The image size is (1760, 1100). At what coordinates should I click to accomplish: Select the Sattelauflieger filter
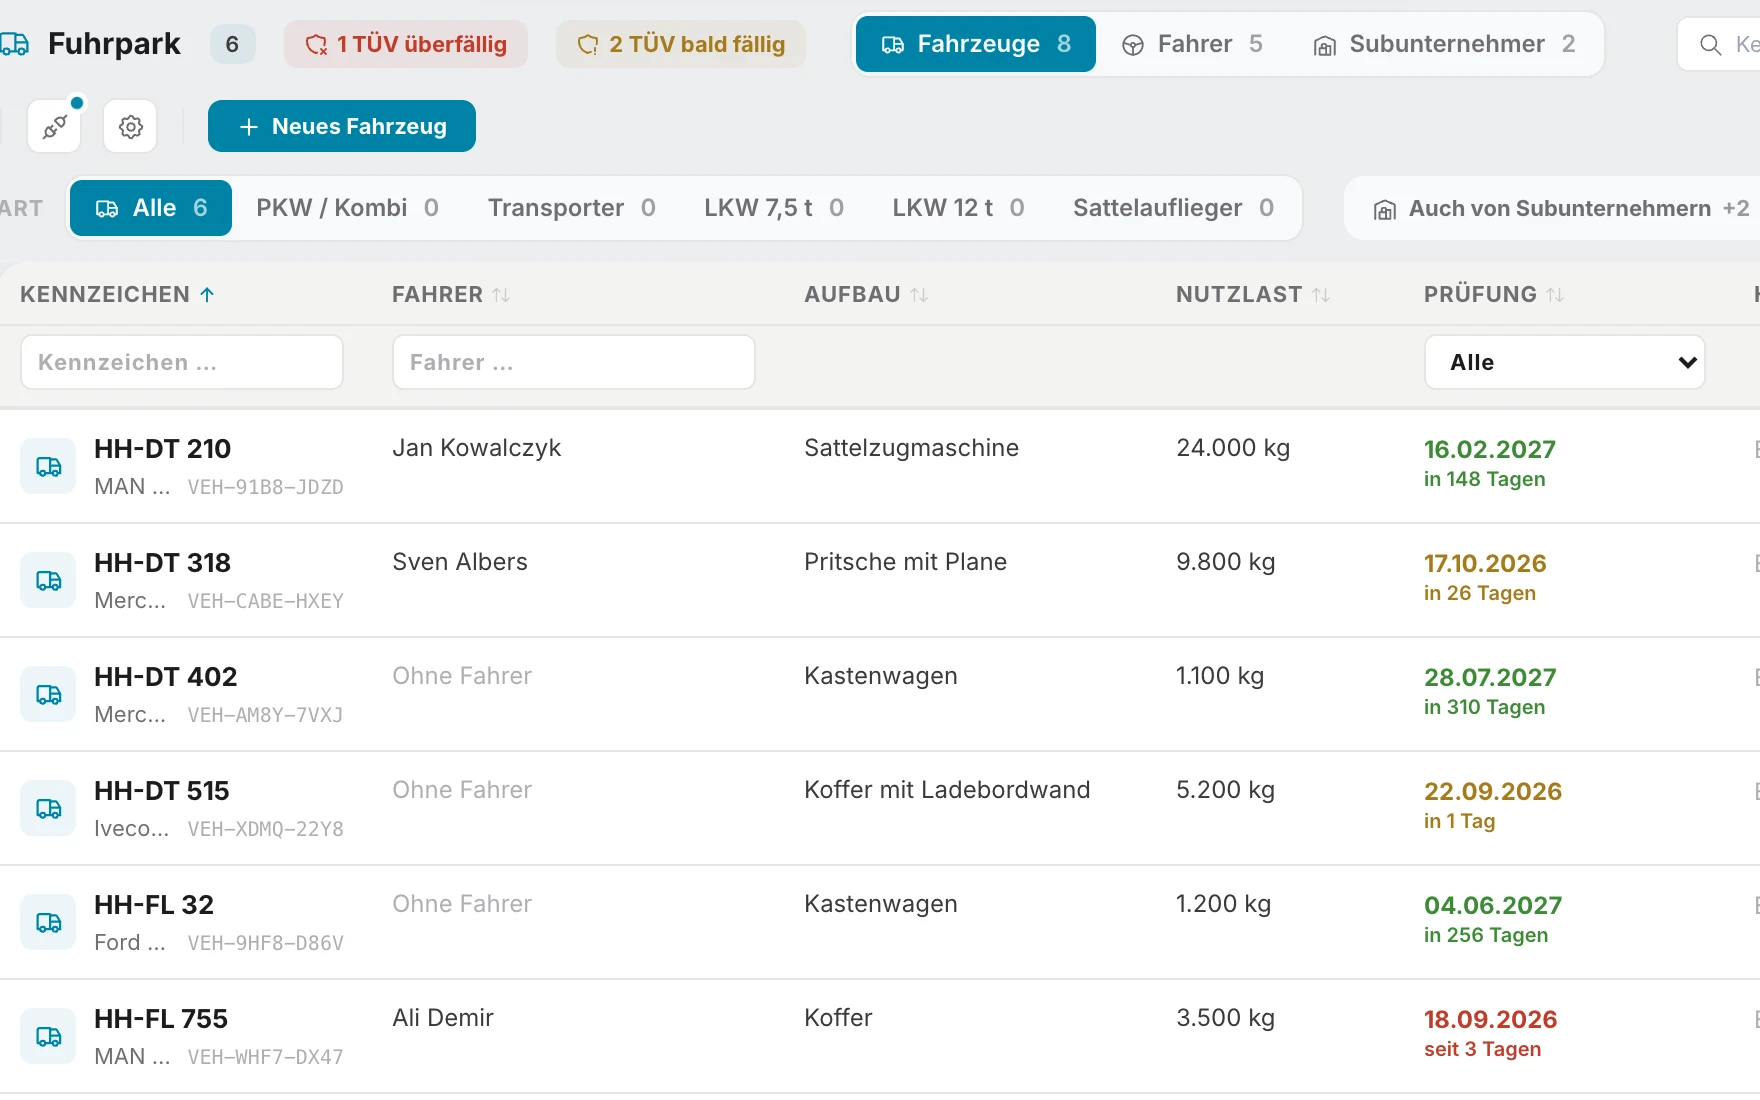pyautogui.click(x=1173, y=208)
